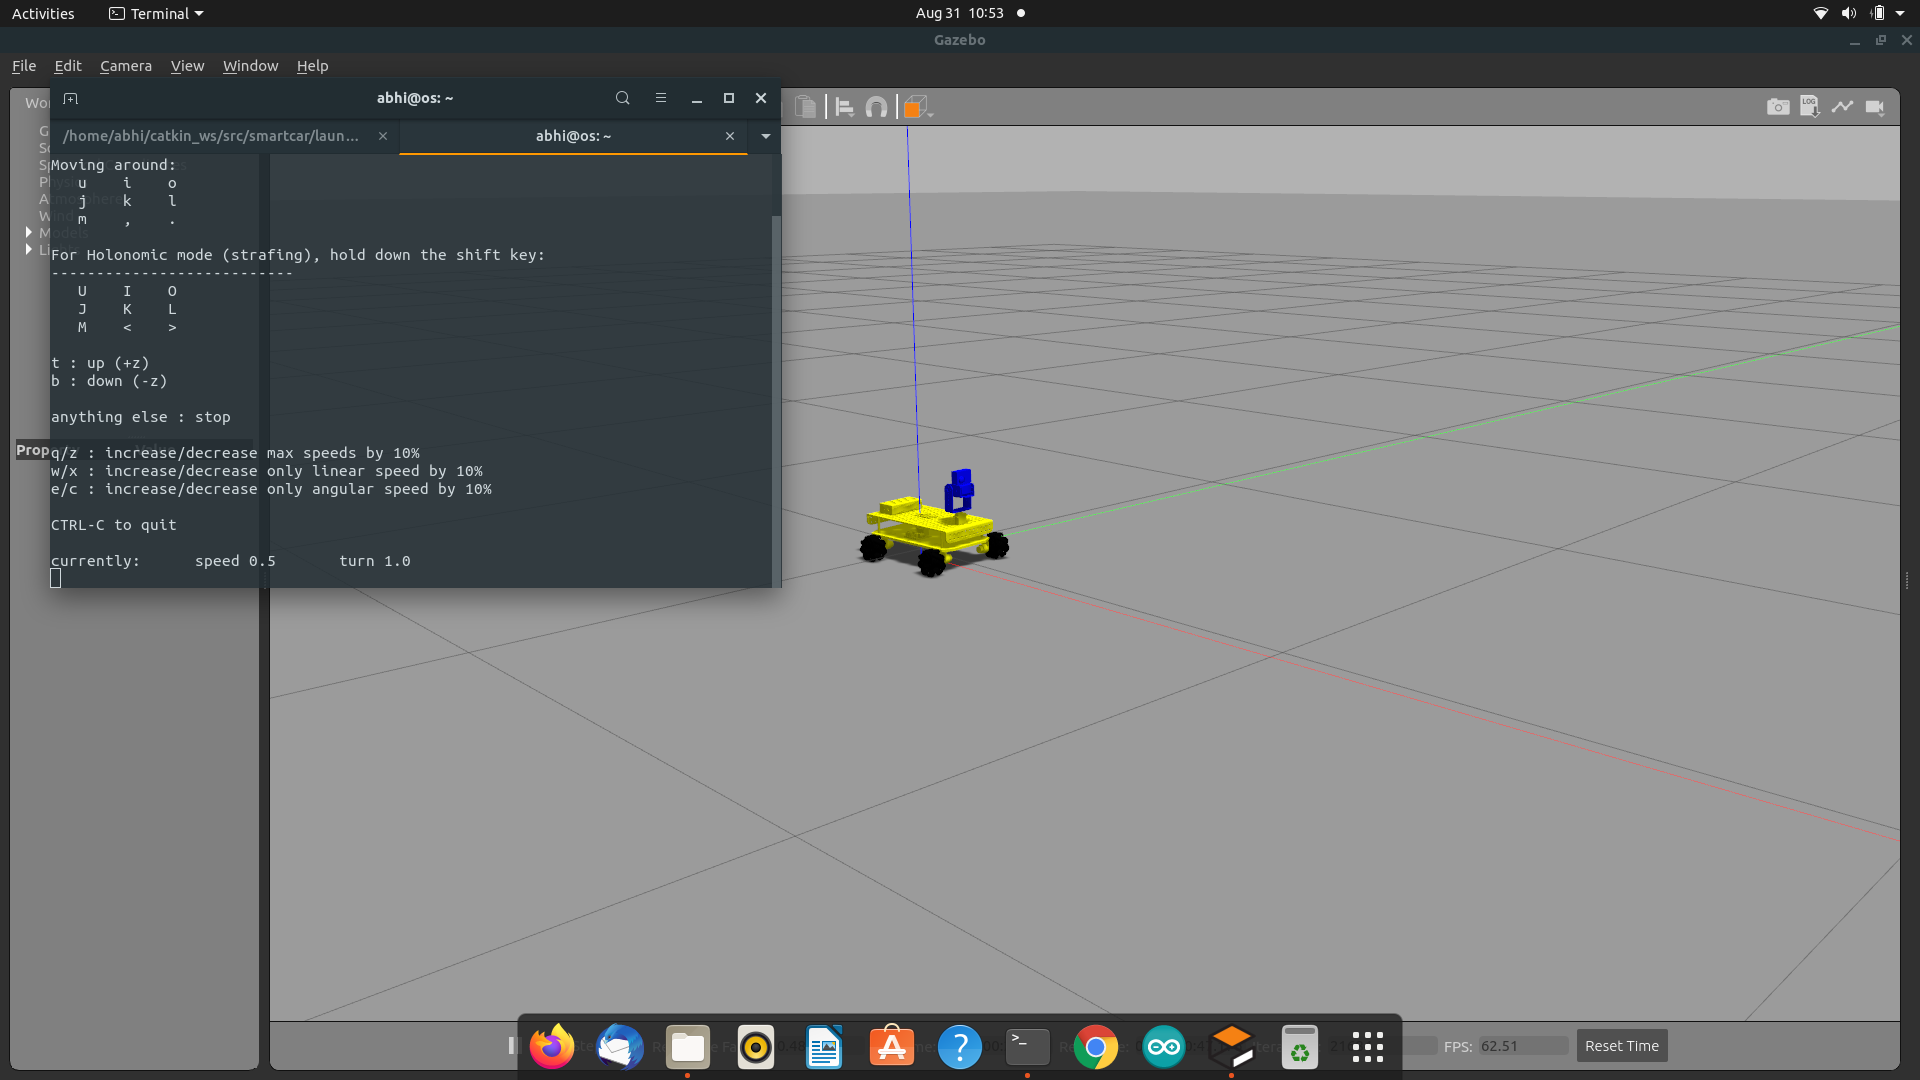Open the plotting tool icon
Screen dimensions: 1920x1080
(1843, 105)
